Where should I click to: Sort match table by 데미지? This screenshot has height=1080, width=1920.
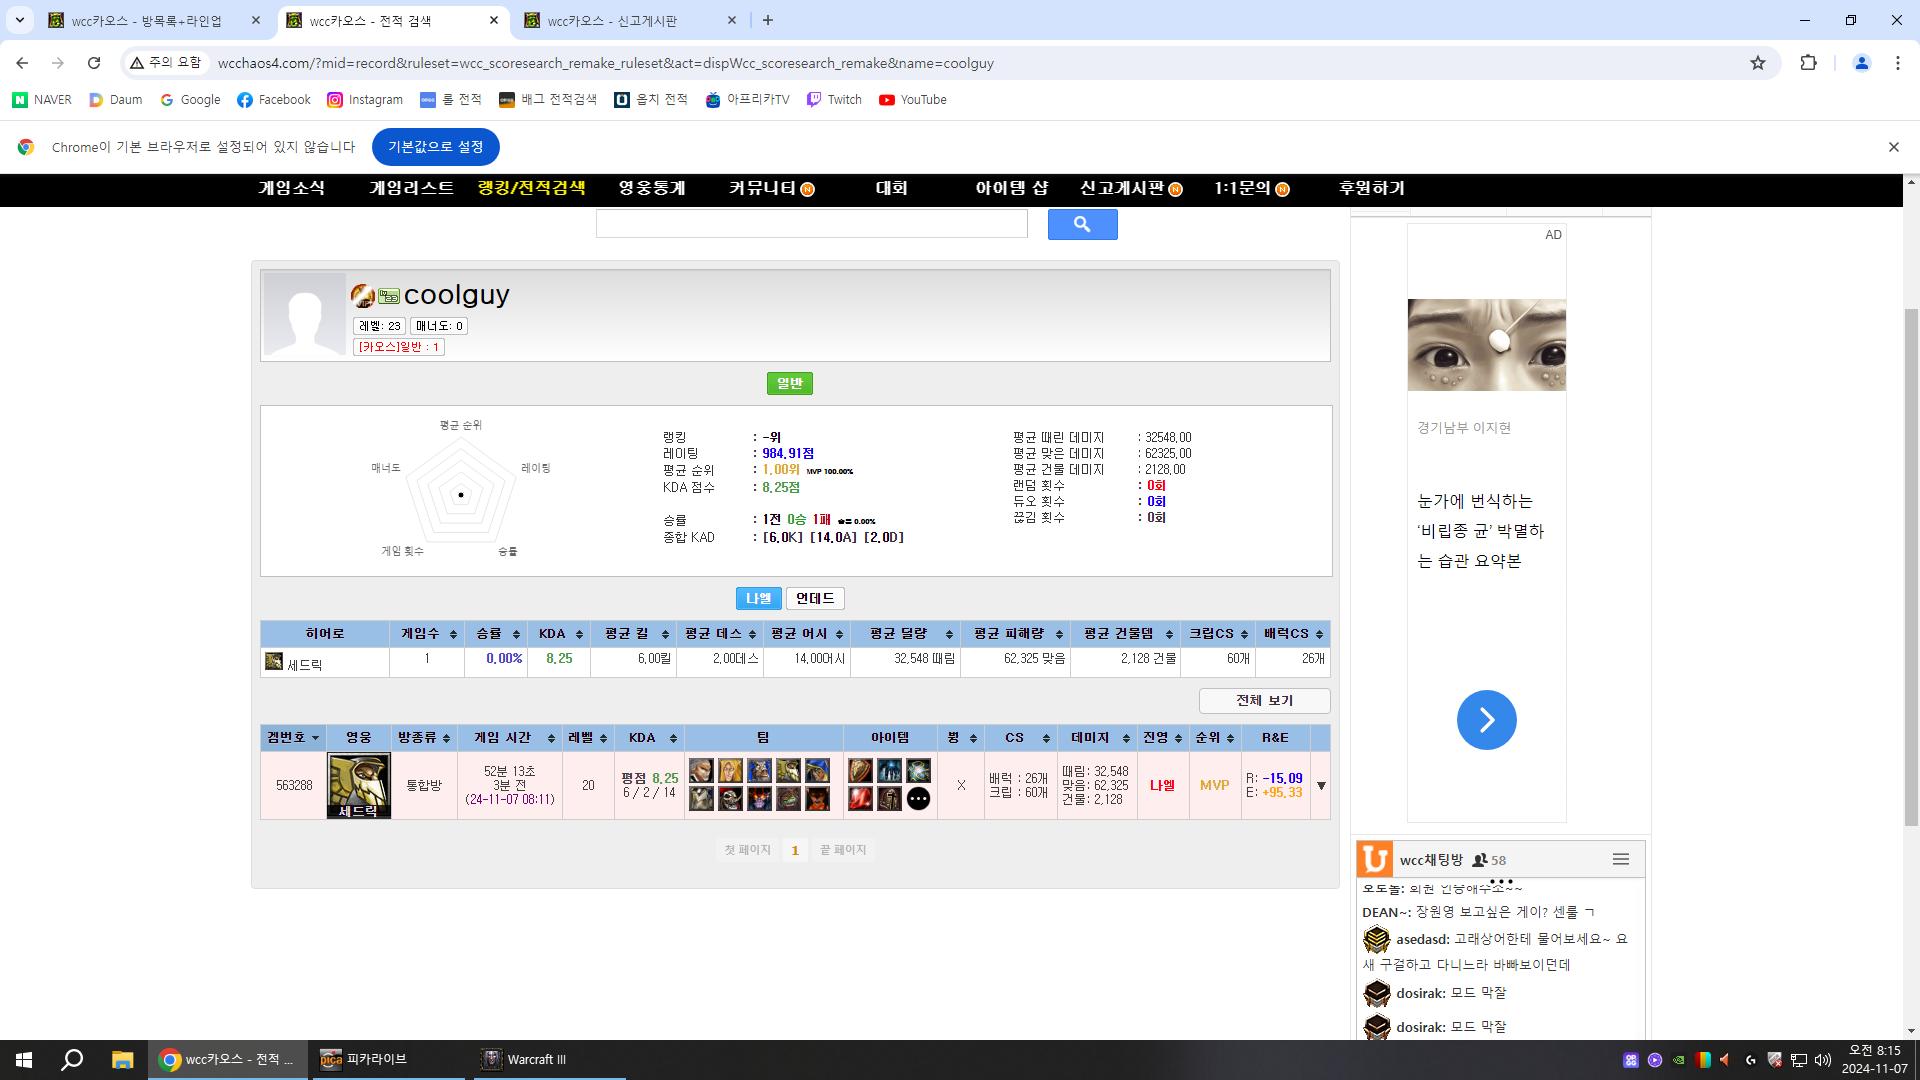click(x=1096, y=738)
